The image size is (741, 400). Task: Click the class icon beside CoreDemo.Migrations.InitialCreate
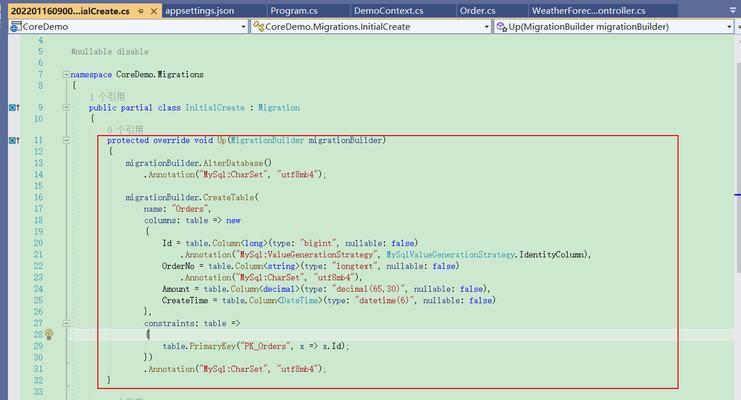258,26
